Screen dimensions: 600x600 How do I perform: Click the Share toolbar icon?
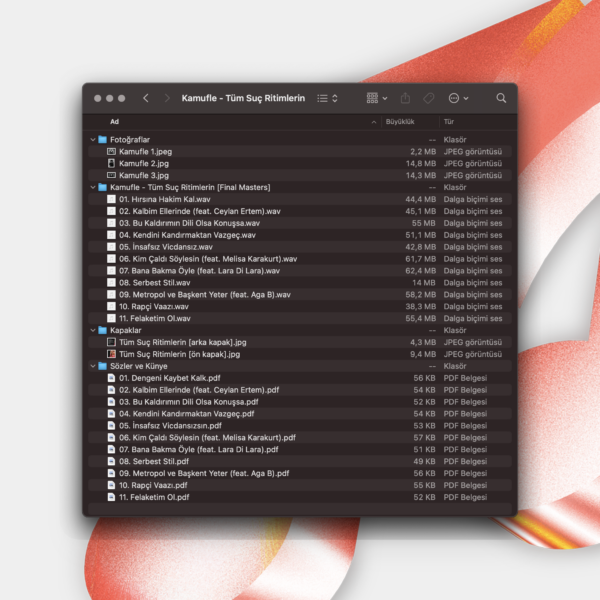coord(405,99)
